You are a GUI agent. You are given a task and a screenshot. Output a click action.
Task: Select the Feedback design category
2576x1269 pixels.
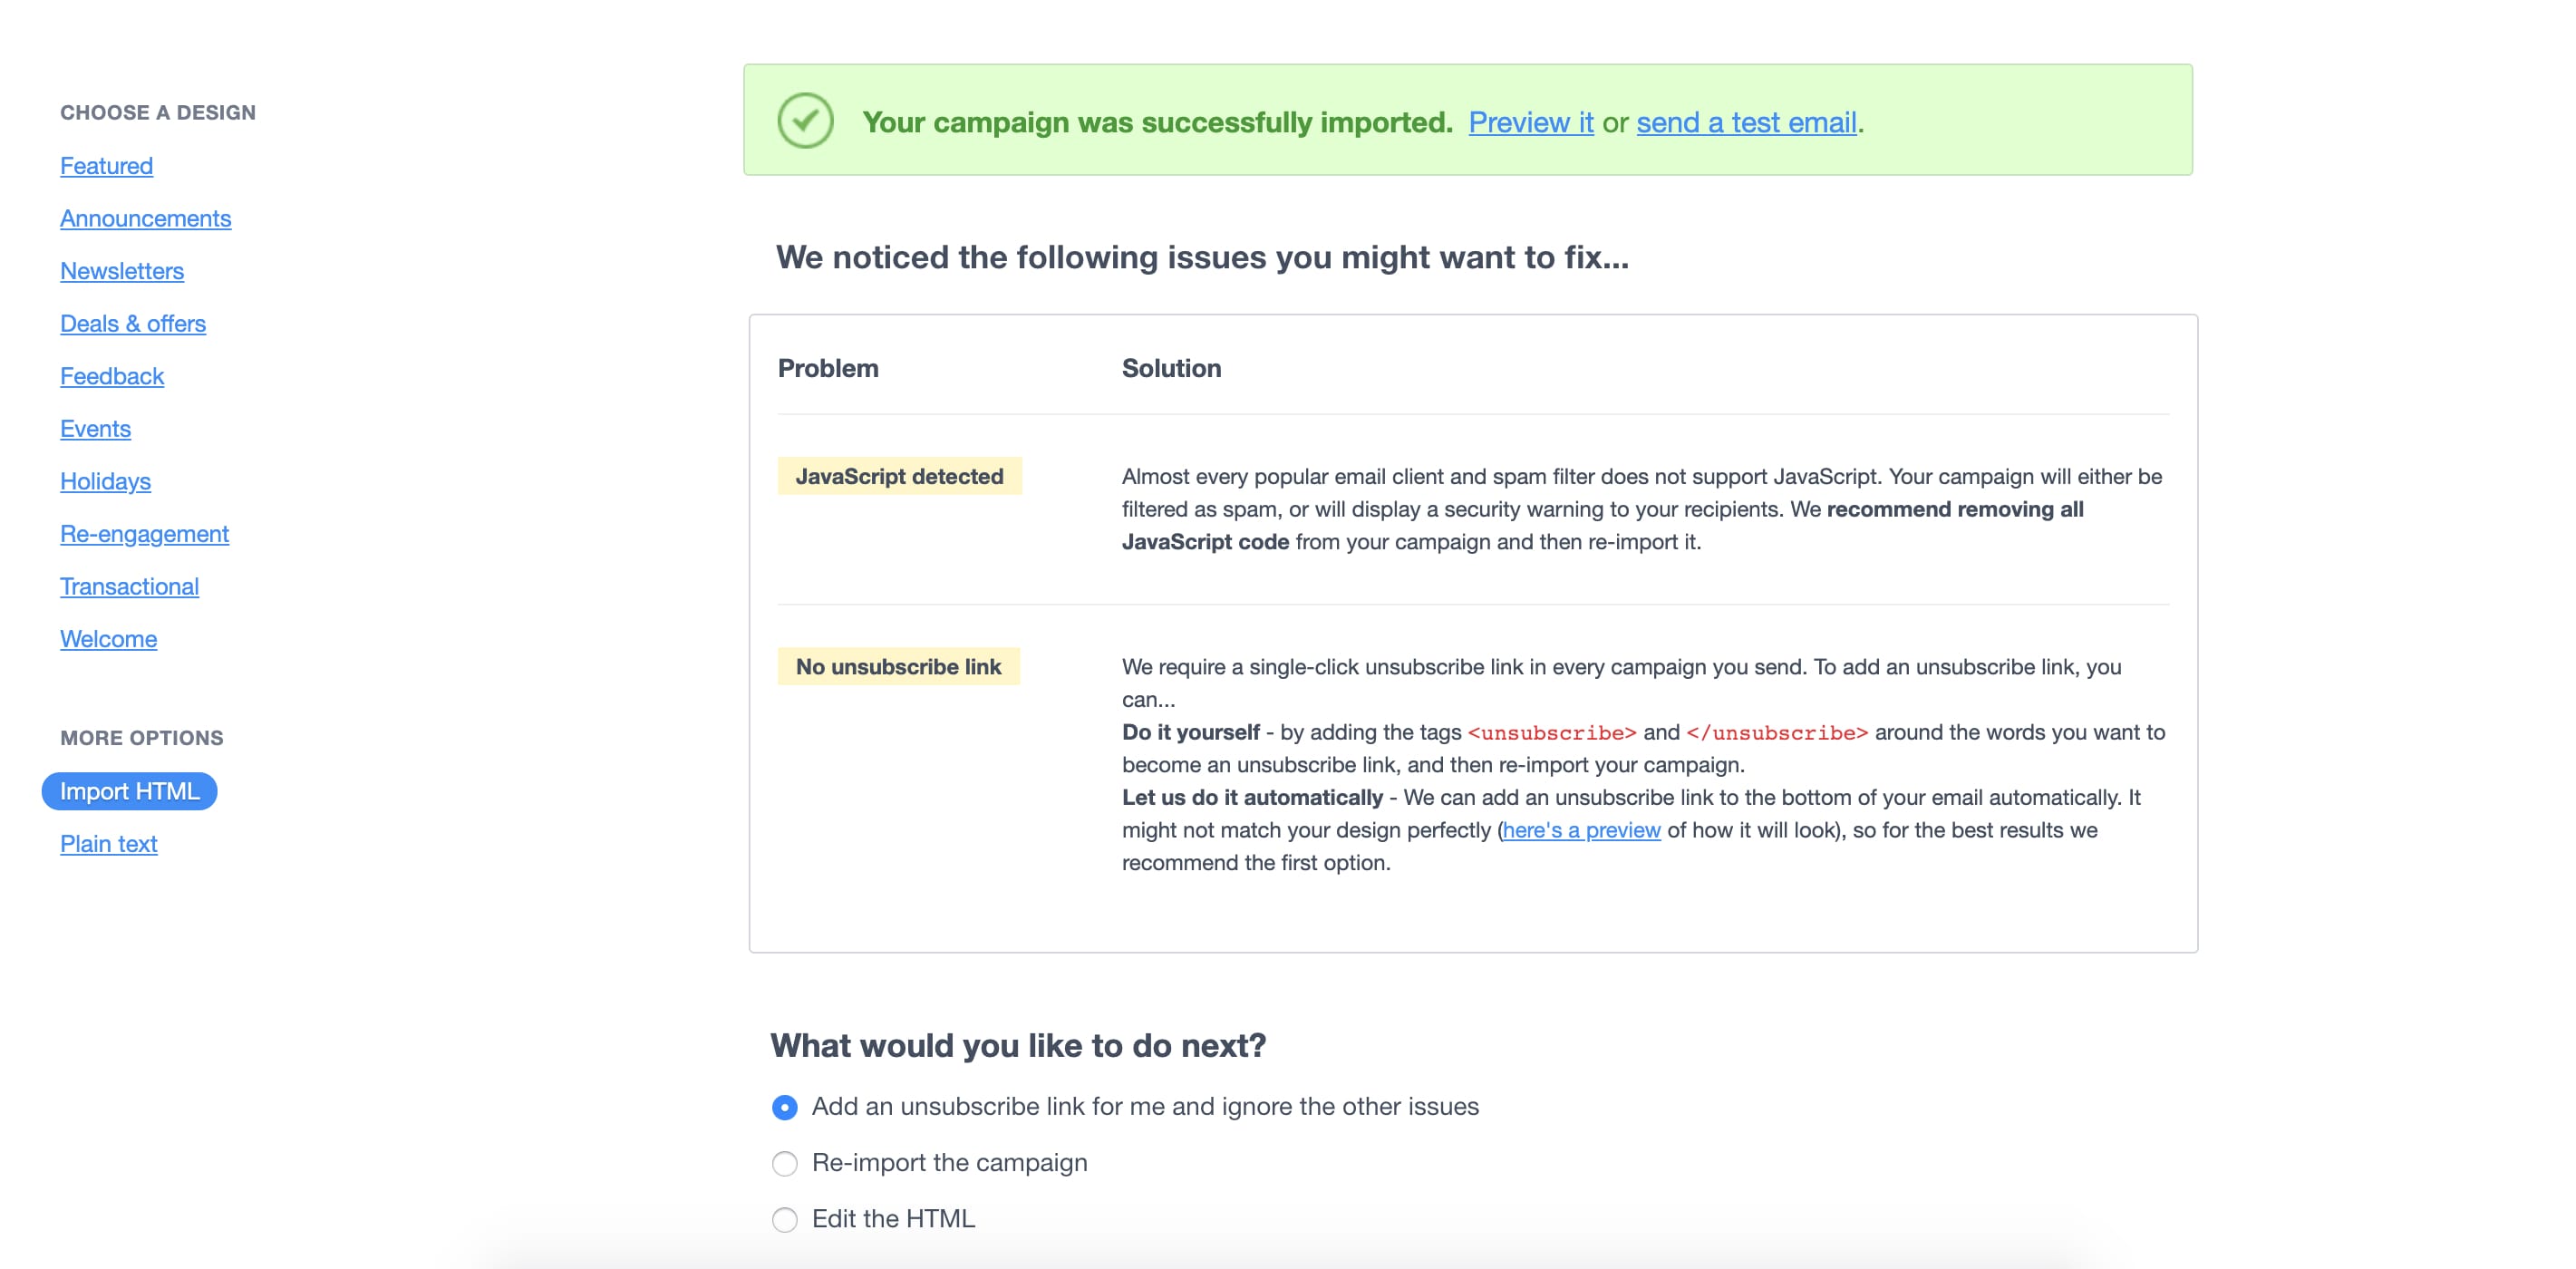112,376
